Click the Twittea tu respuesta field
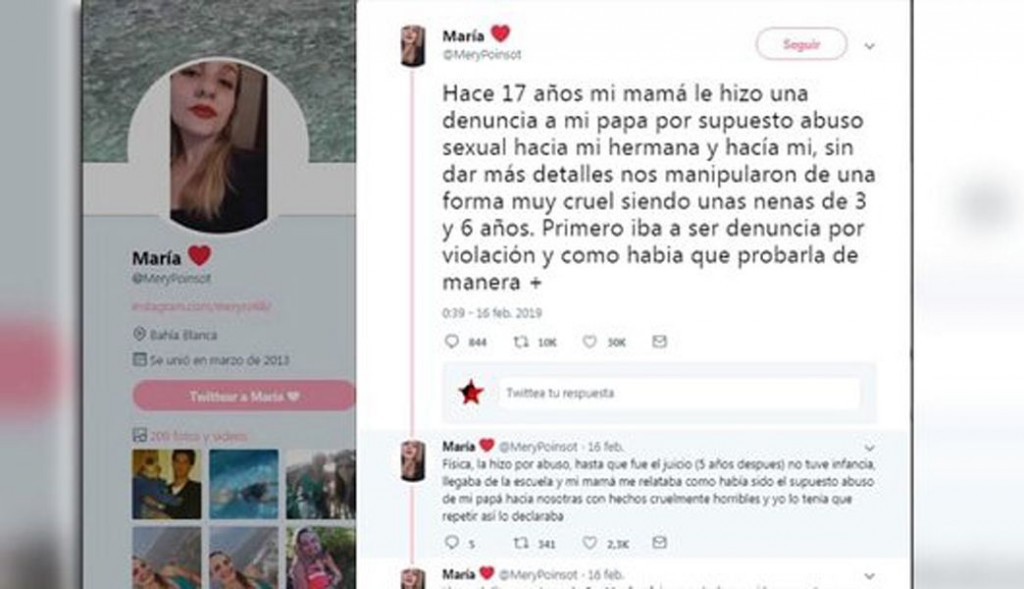1024x589 pixels. (679, 393)
